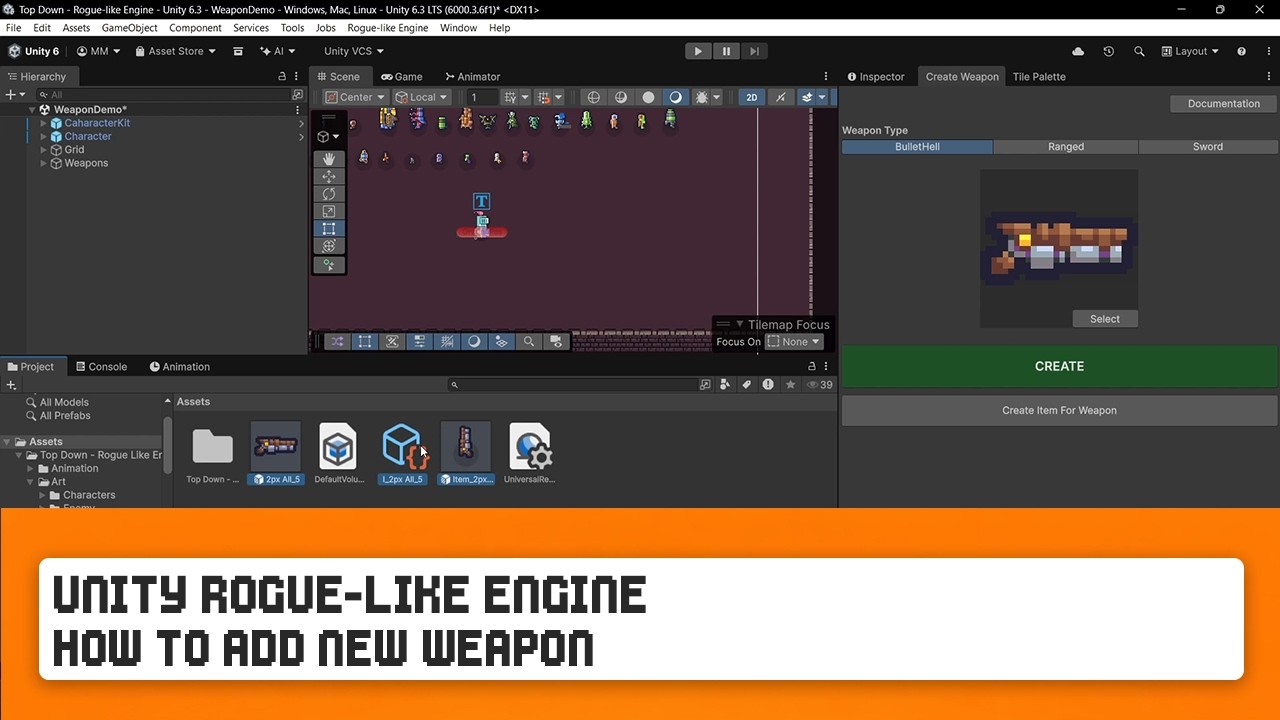Open the Asset Store dropdown

175,51
